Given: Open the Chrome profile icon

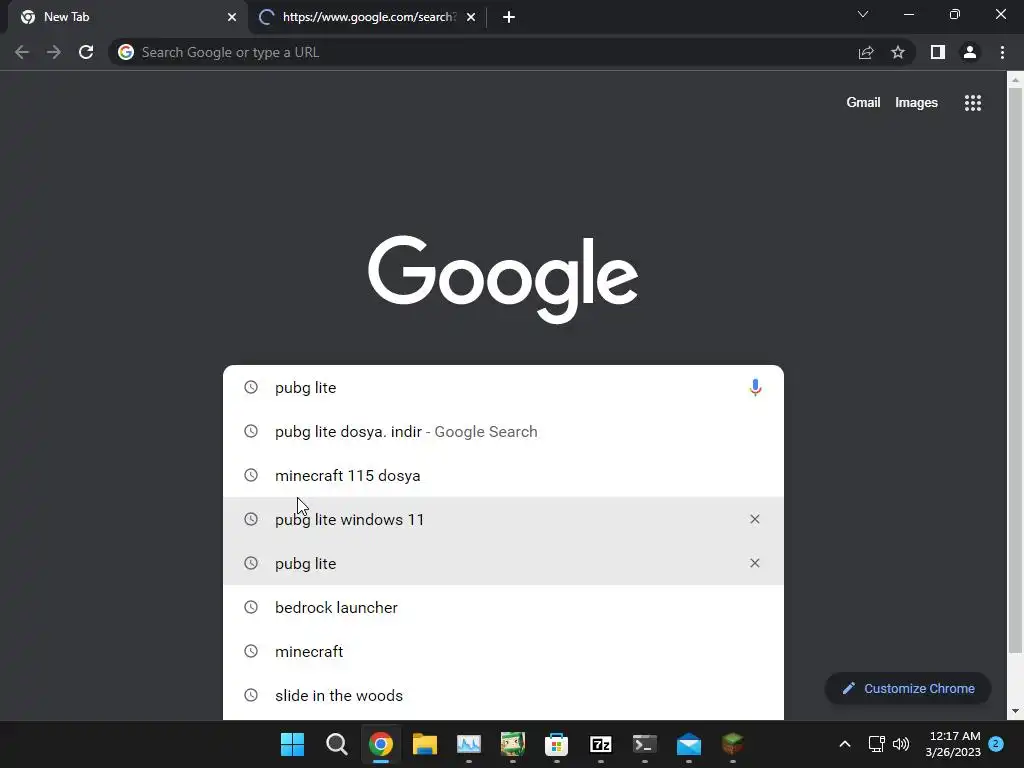Looking at the screenshot, I should pos(970,52).
